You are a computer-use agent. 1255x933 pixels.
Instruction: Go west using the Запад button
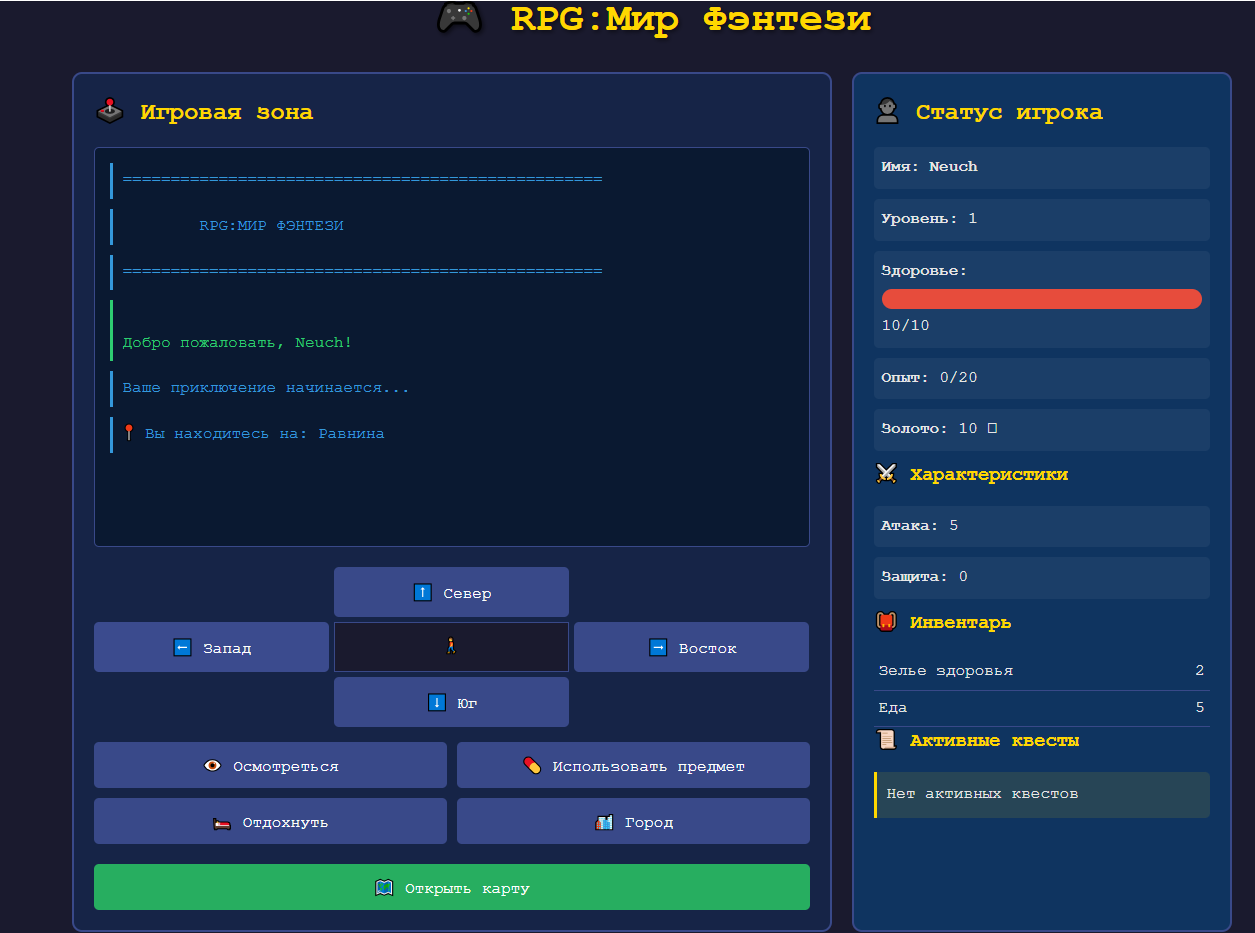(x=211, y=647)
